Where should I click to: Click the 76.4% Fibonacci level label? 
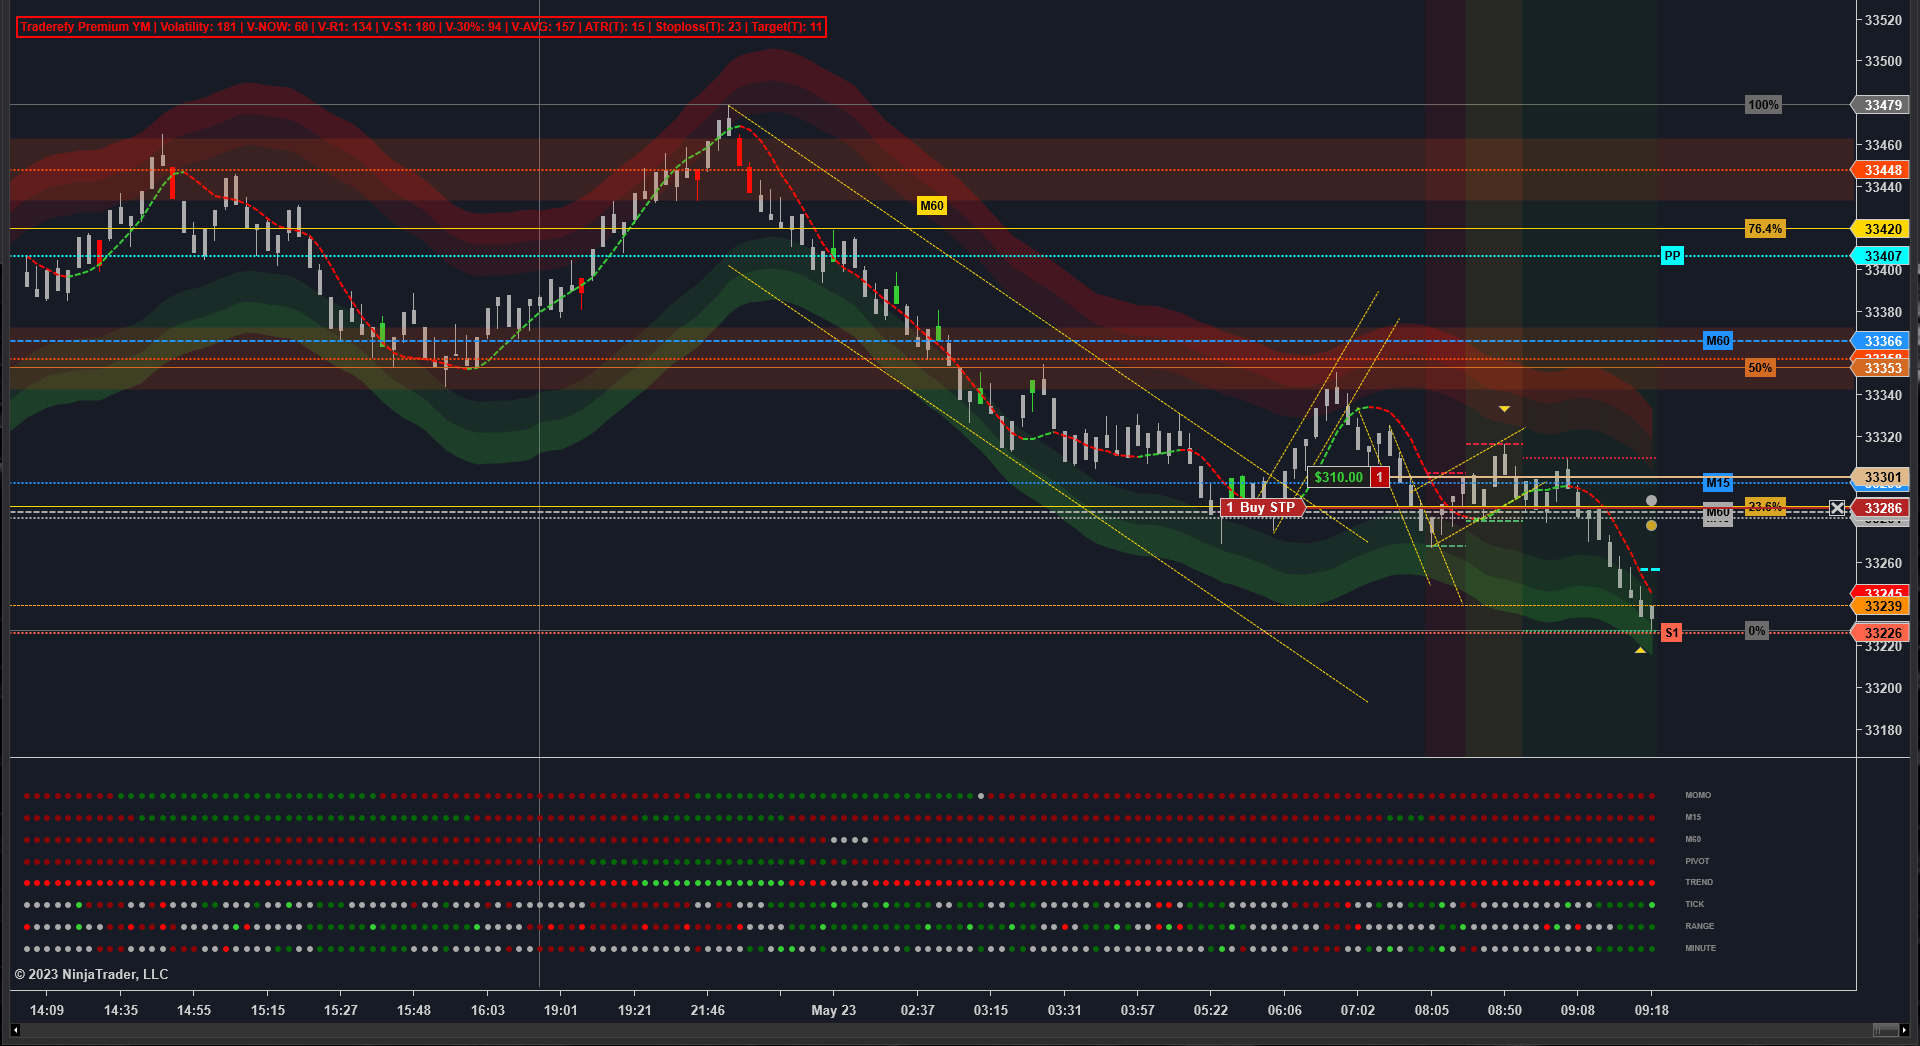pyautogui.click(x=1765, y=229)
